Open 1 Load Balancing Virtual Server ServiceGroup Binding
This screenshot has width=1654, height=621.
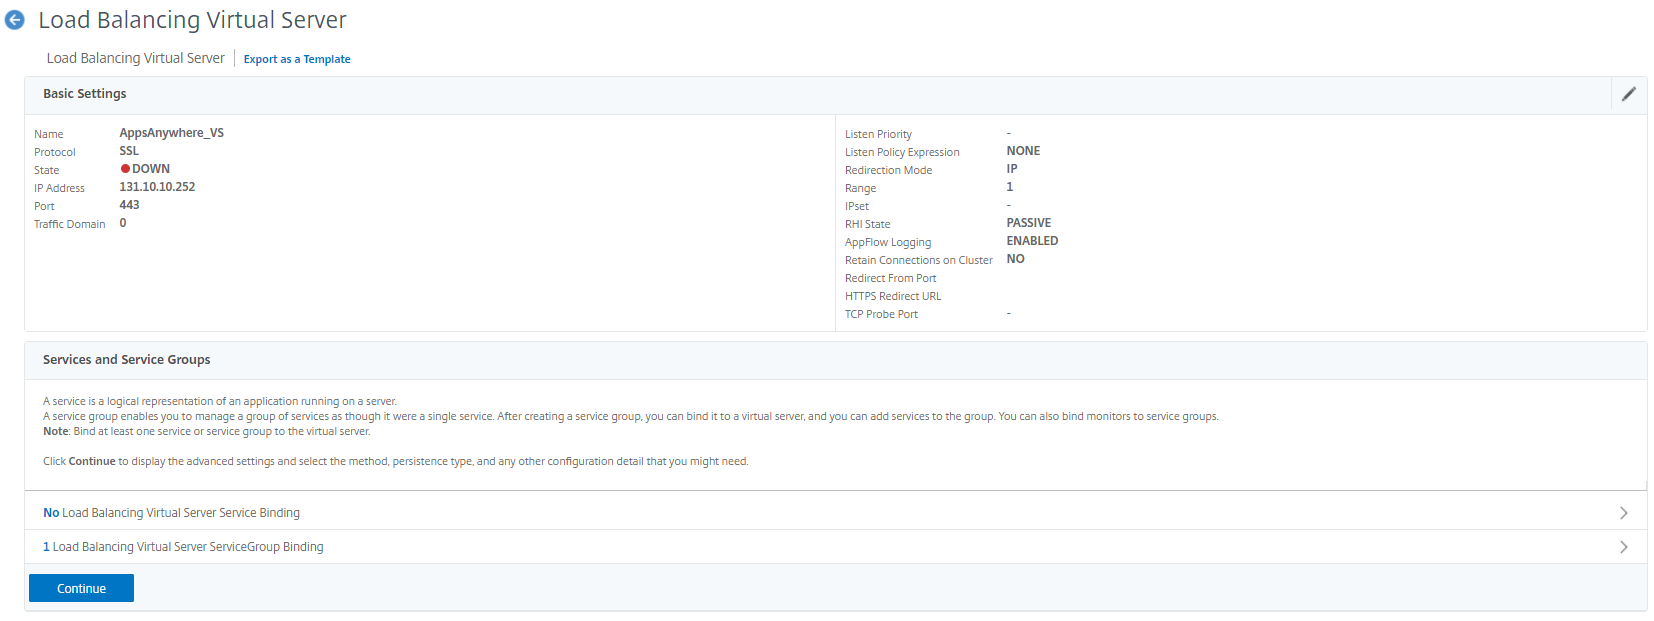point(183,547)
